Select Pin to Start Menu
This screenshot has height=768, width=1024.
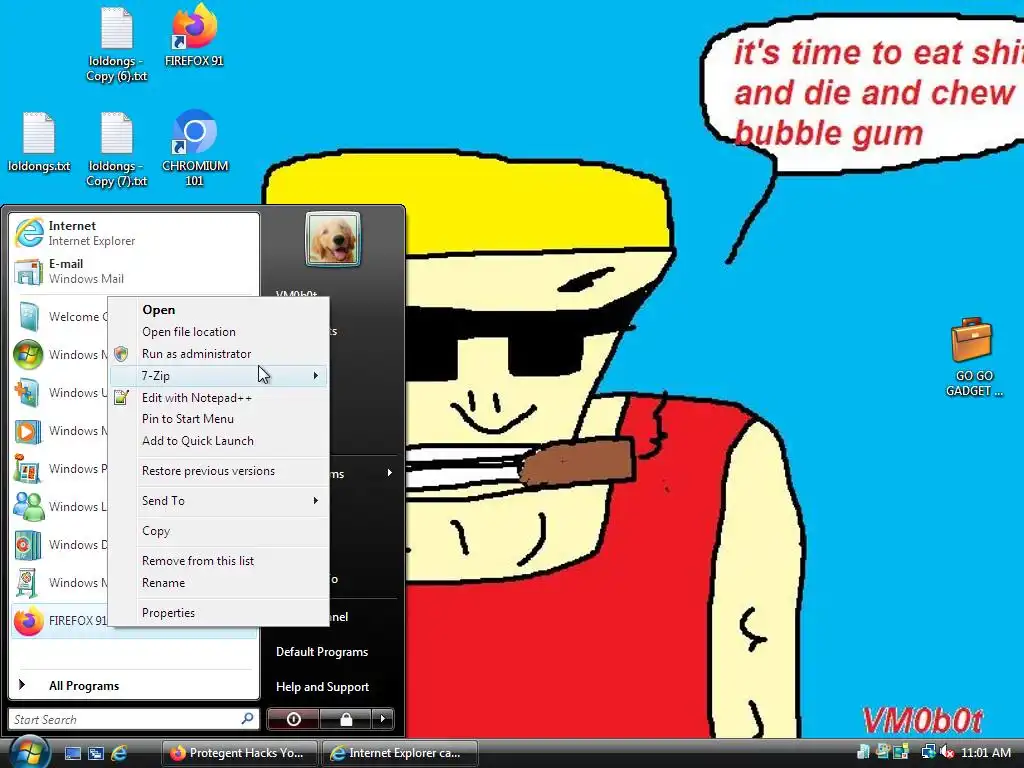(219, 419)
